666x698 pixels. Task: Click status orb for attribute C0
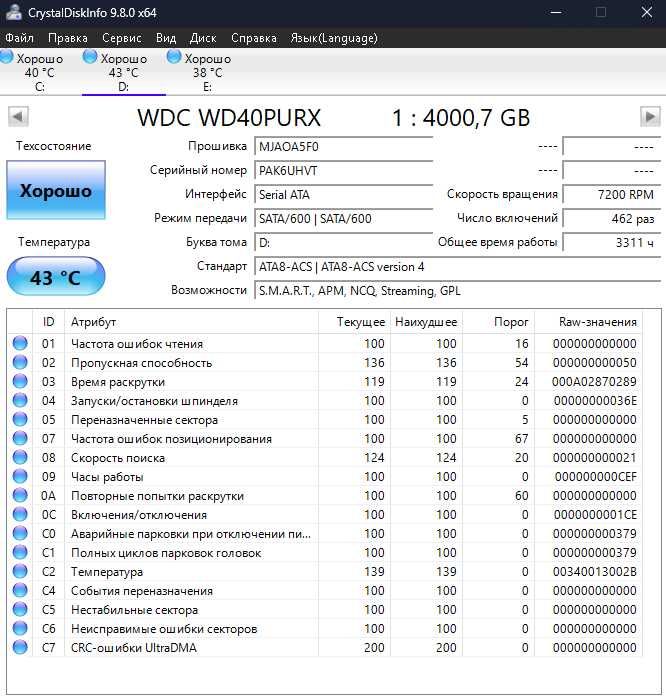tap(20, 533)
